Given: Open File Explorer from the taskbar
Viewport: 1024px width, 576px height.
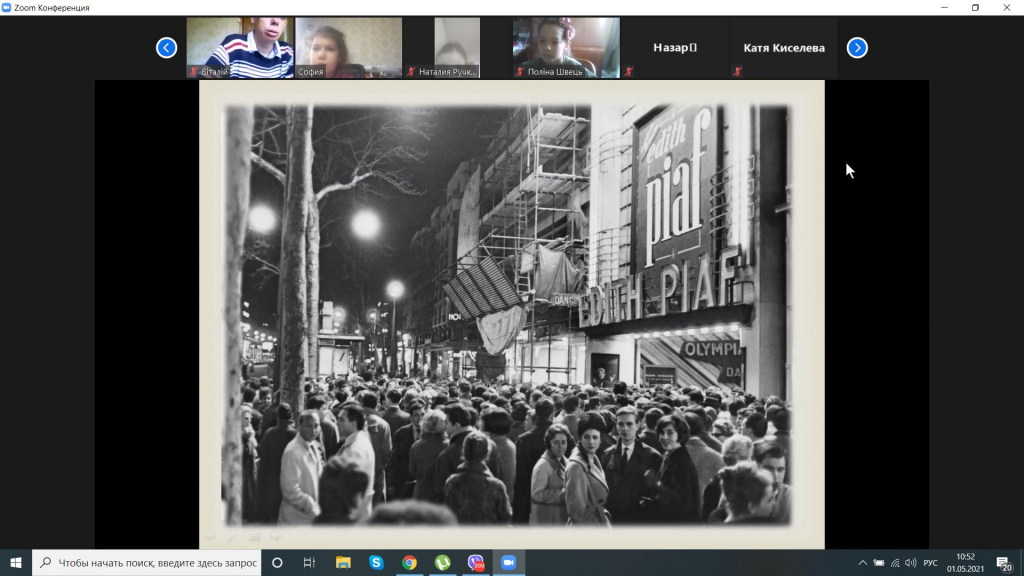Looking at the screenshot, I should tap(343, 562).
